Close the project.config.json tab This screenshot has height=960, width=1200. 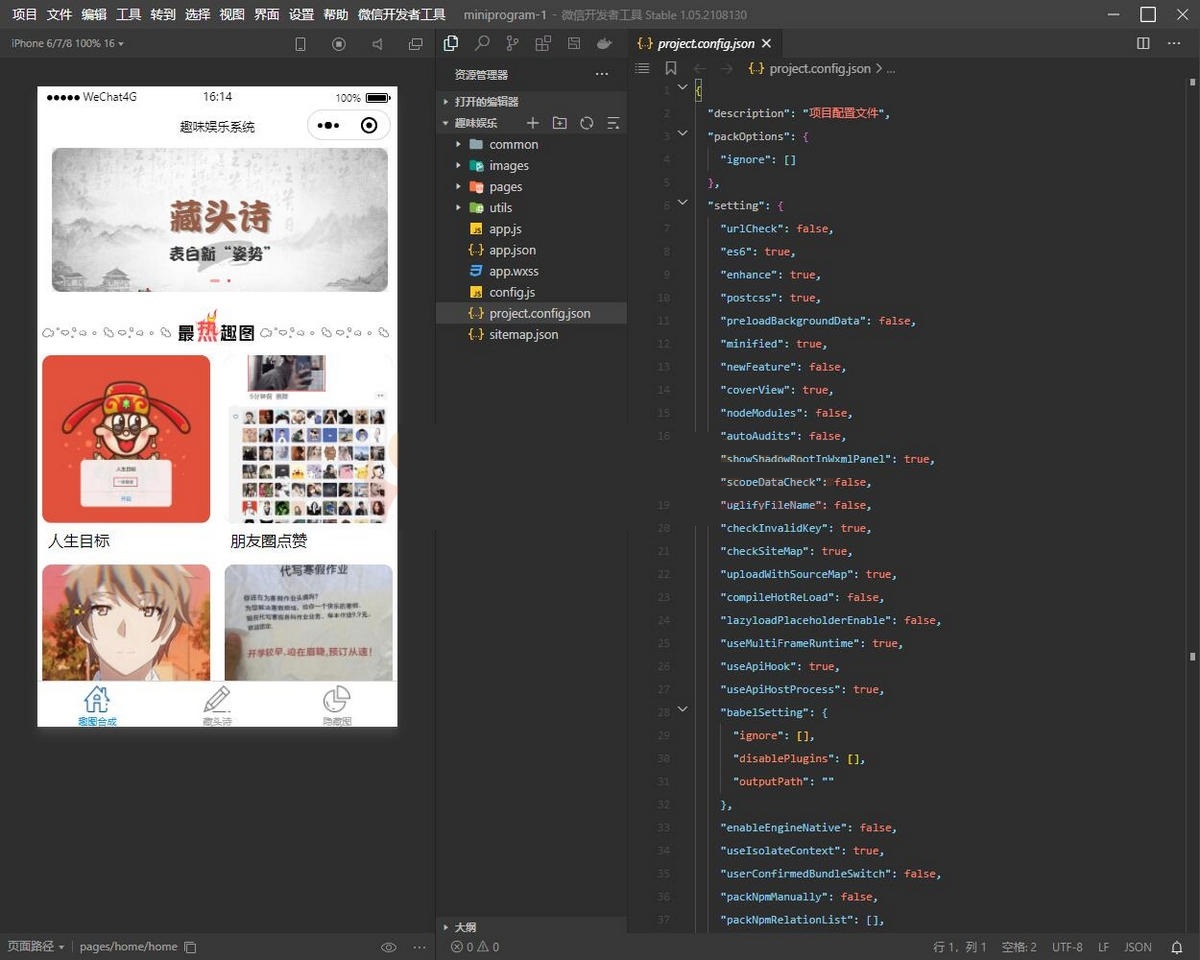(x=766, y=44)
